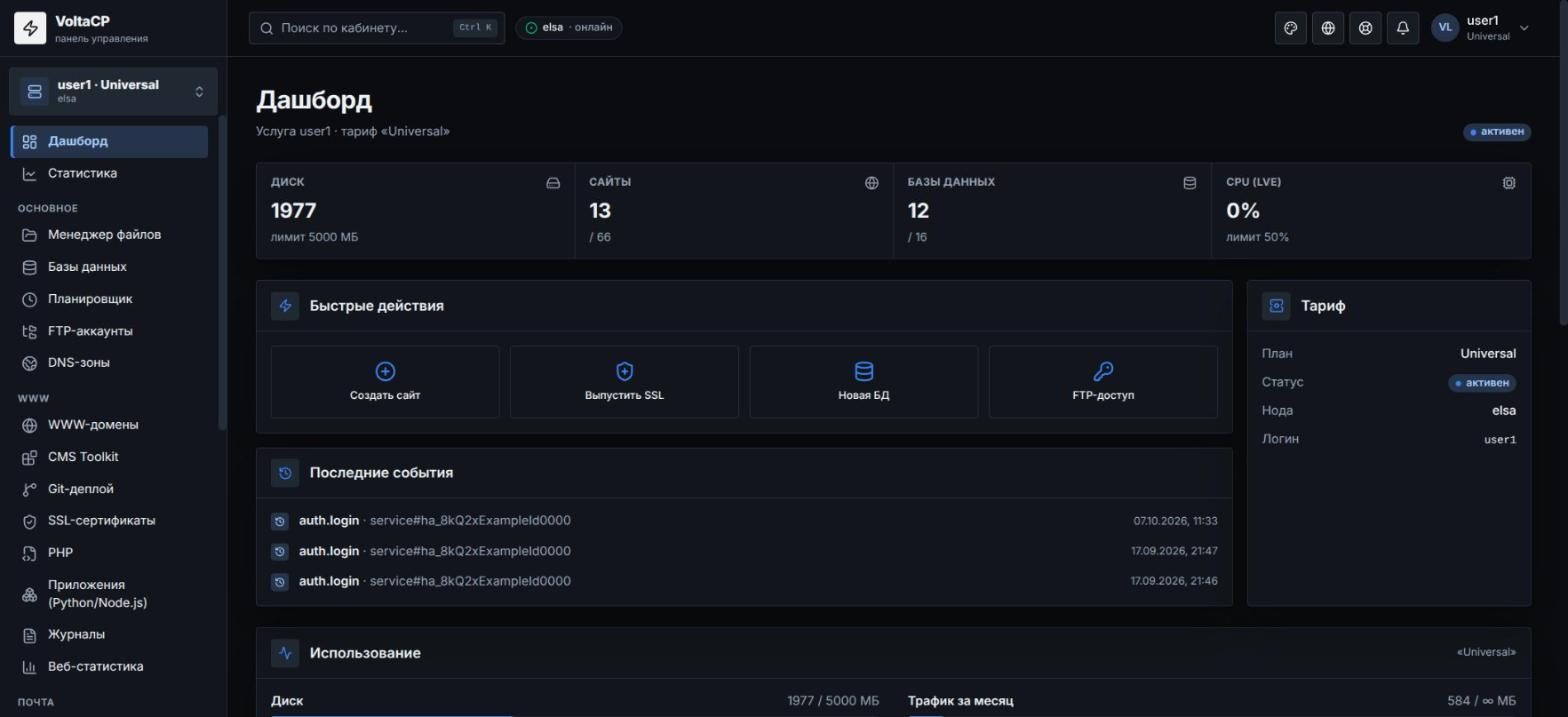
Task: Open Дашборд in the sidebar
Action: (x=110, y=141)
